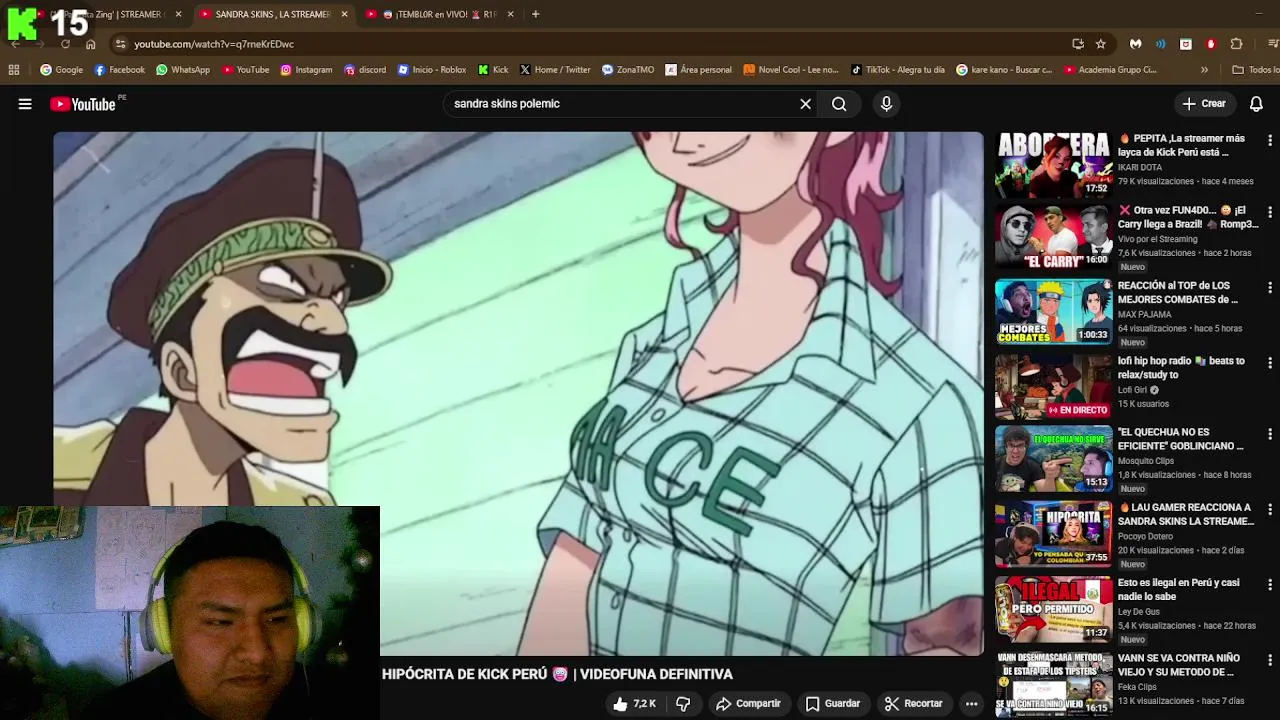The width and height of the screenshot is (1280, 720).
Task: Open 'EL CARRY' video thumbnail
Action: point(1053,237)
